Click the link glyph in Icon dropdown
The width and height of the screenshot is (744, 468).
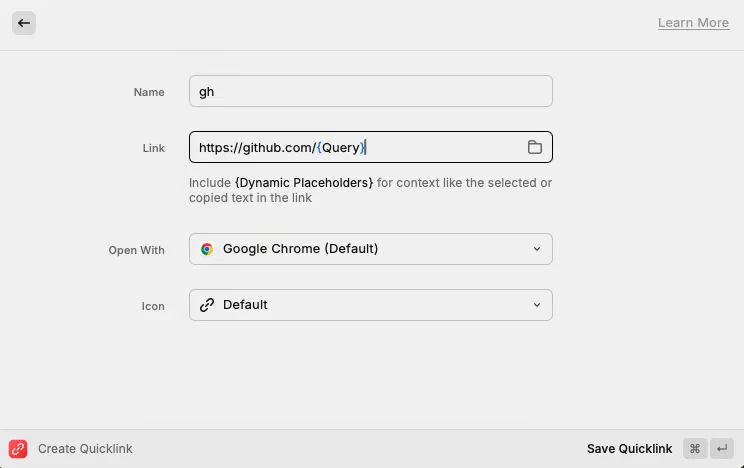tap(207, 305)
